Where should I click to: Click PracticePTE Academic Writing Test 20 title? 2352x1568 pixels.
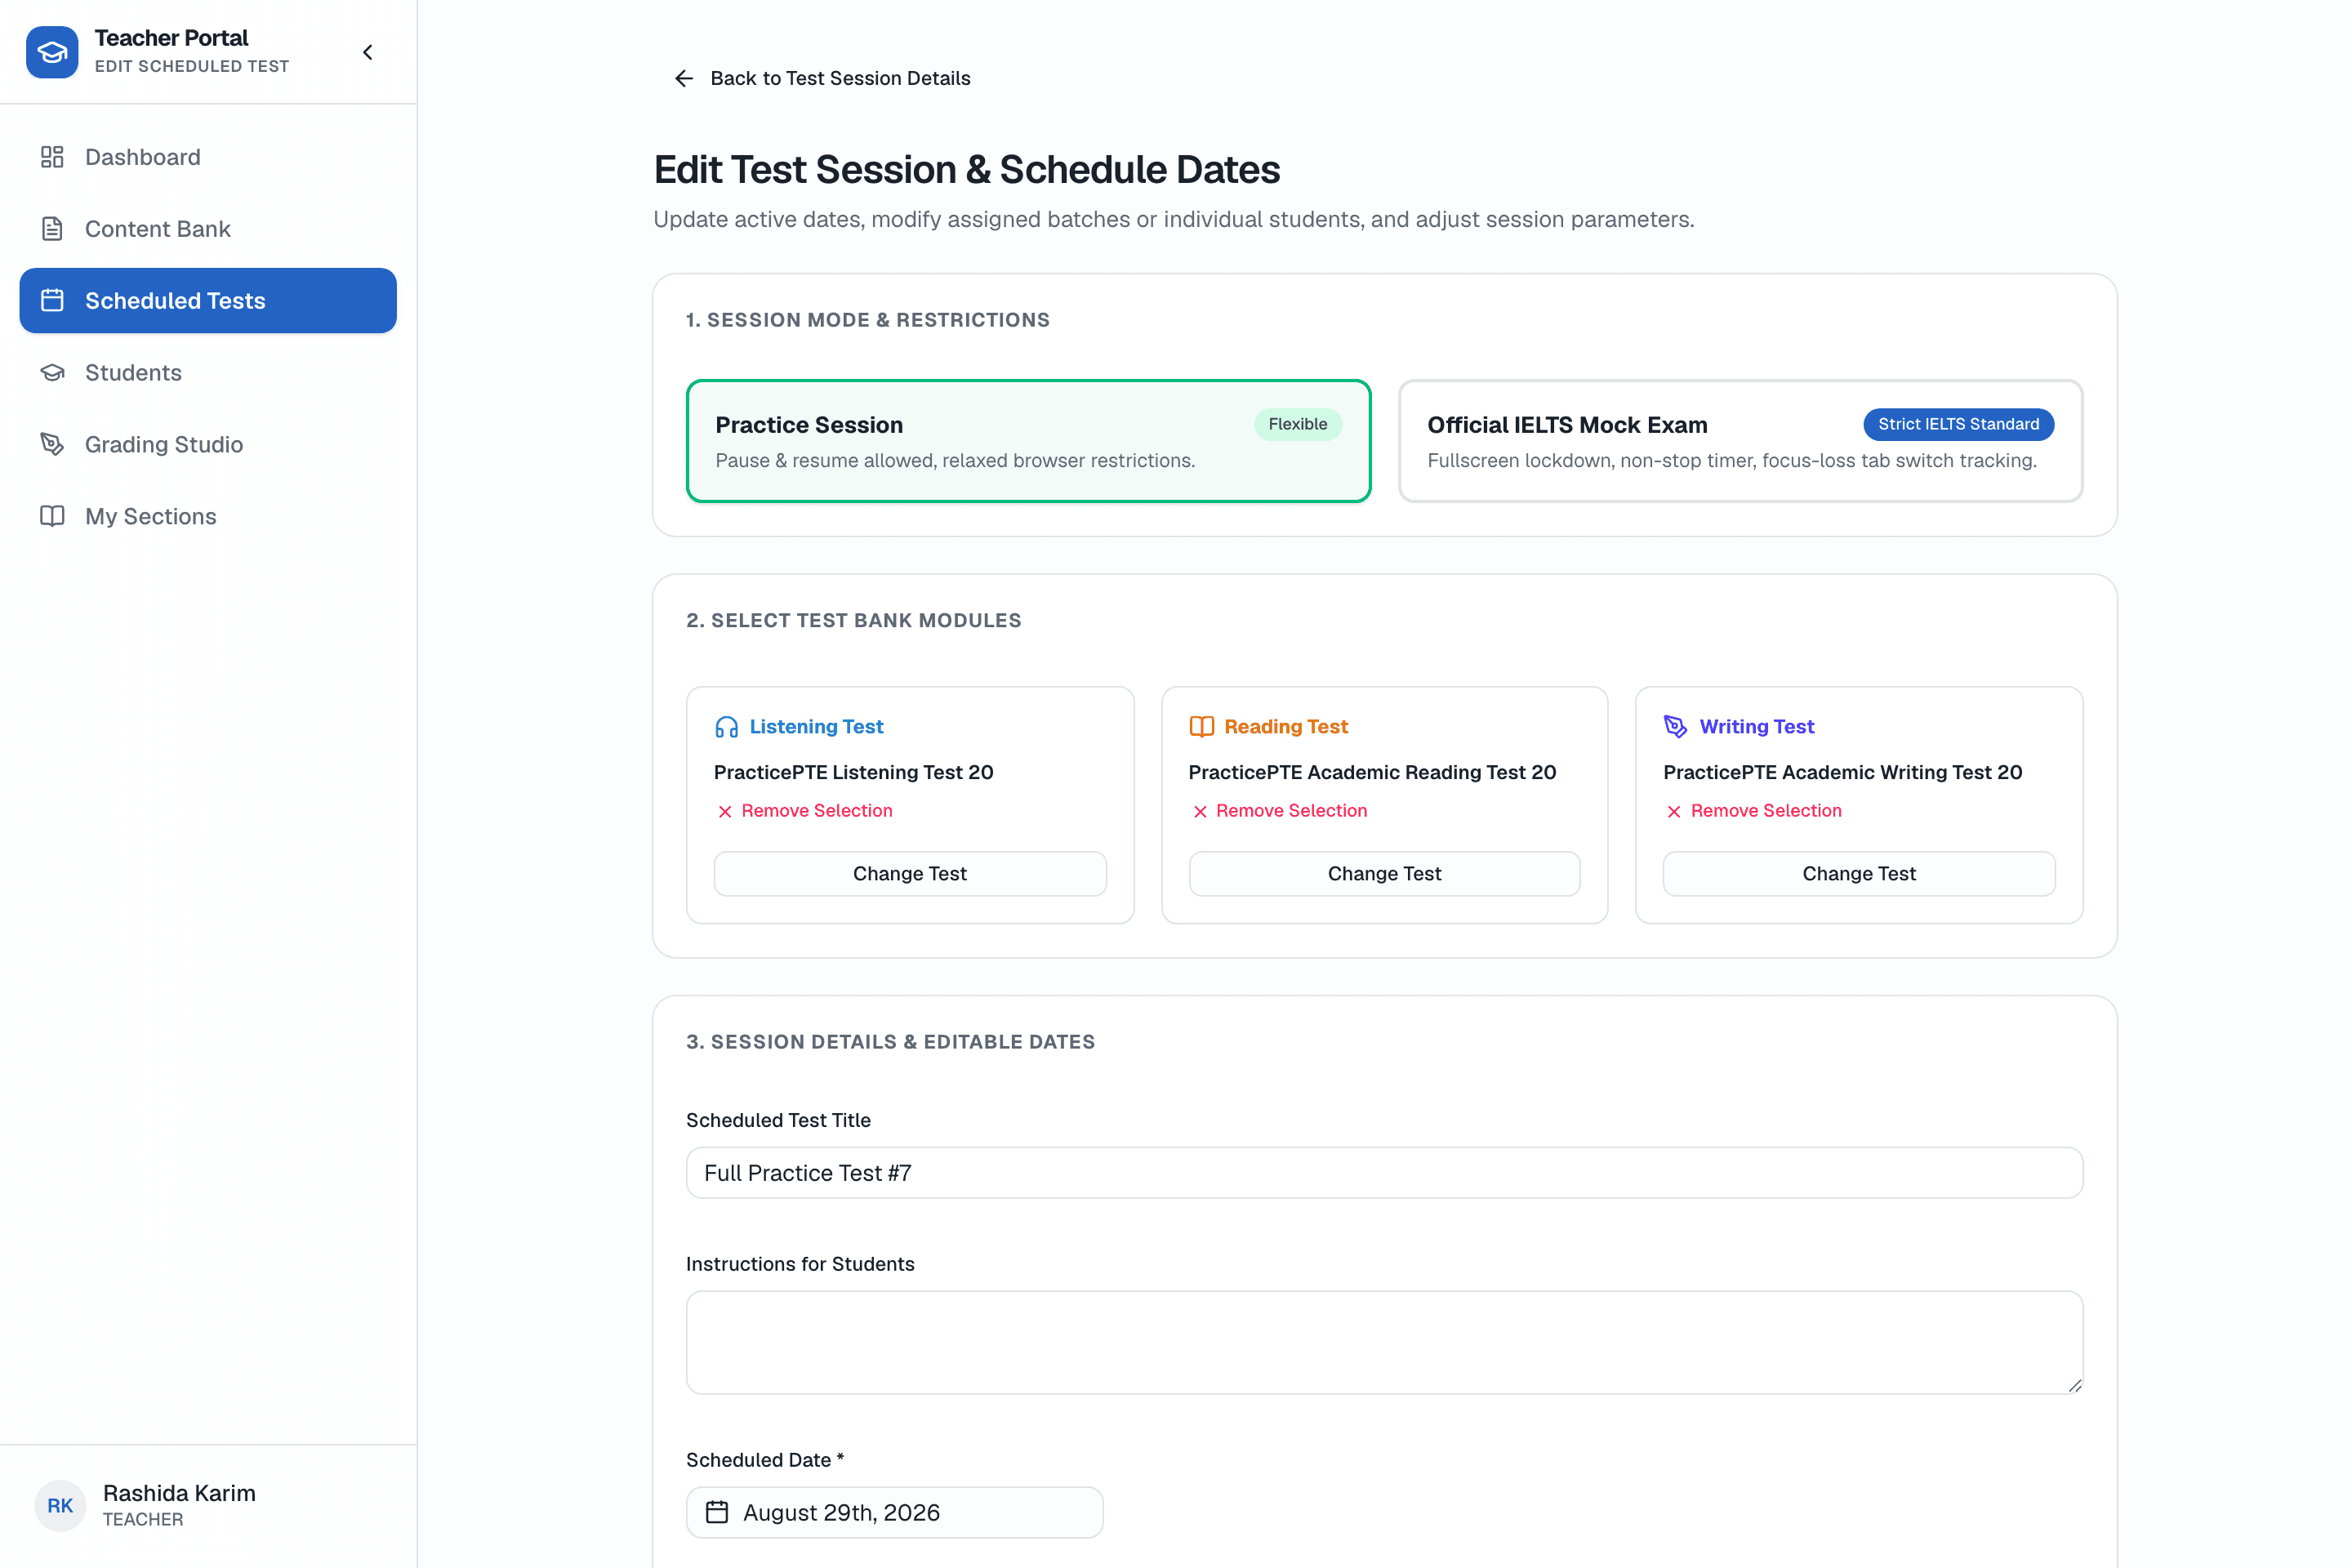click(1843, 773)
